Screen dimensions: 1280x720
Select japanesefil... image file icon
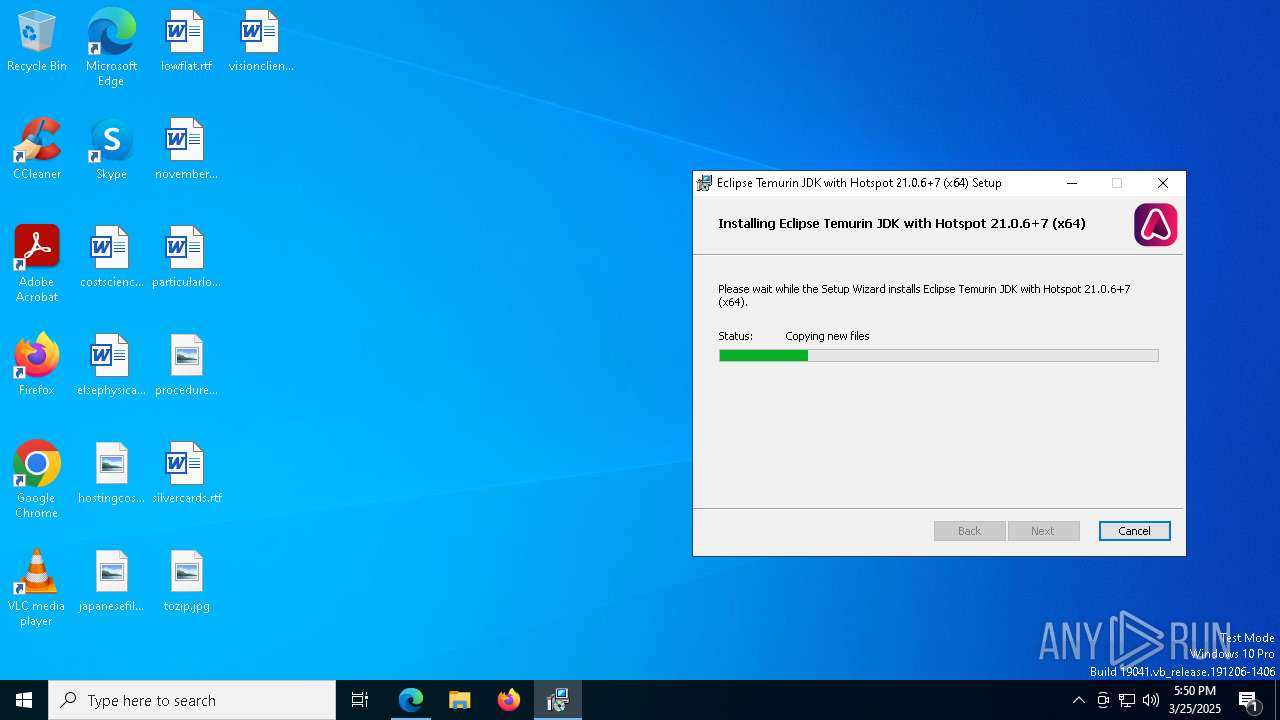tap(111, 582)
